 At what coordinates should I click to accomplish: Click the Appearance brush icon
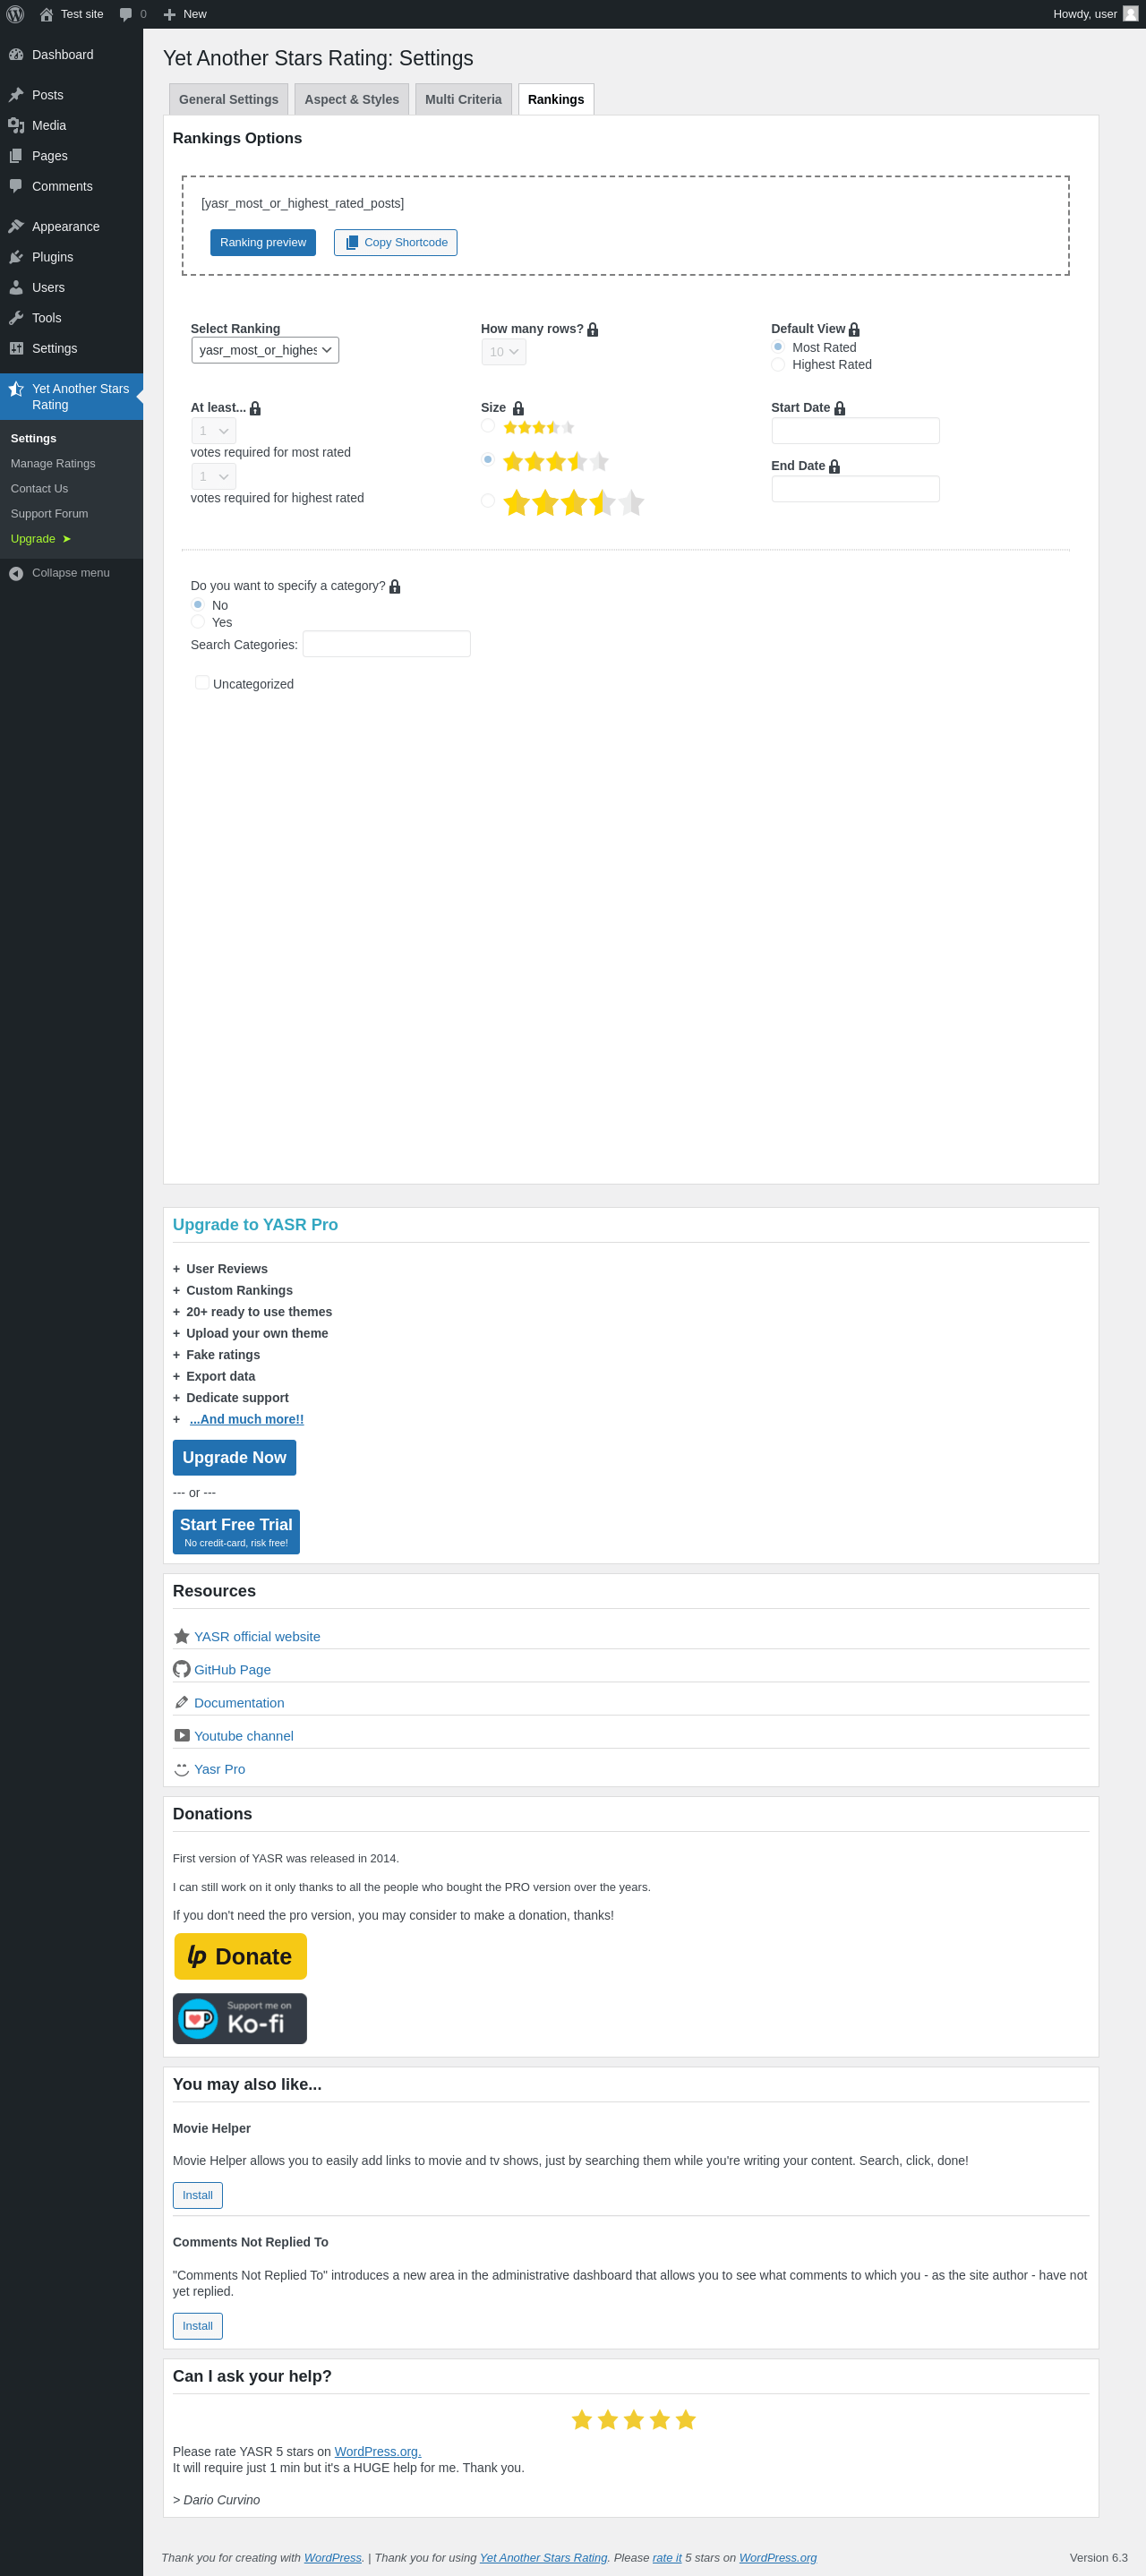pos(16,227)
